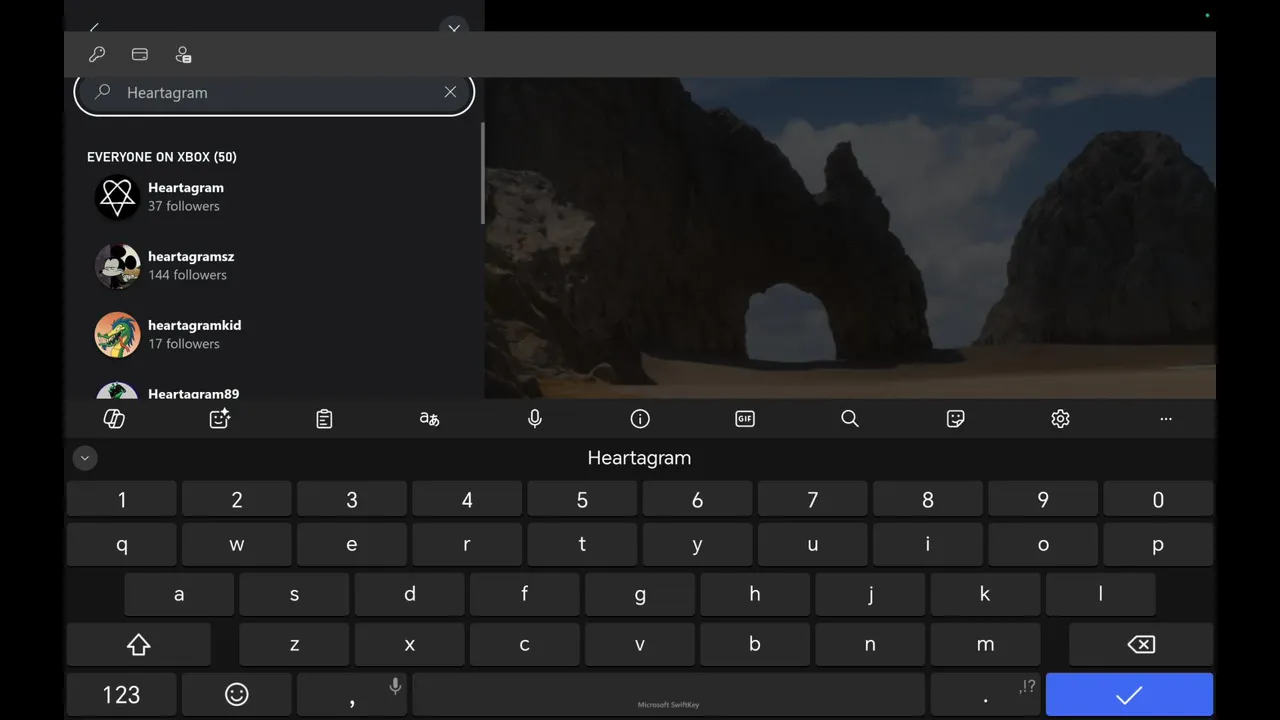Open the payment card icon
The width and height of the screenshot is (1280, 720).
[x=140, y=55]
